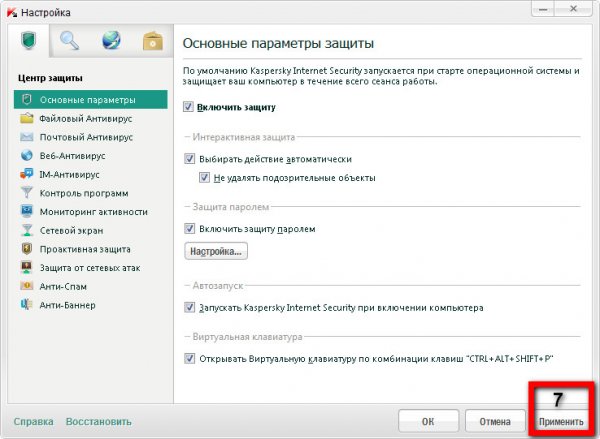The width and height of the screenshot is (600, 439).
Task: Click the Мониторинг активности monitor icon
Action: (26, 211)
